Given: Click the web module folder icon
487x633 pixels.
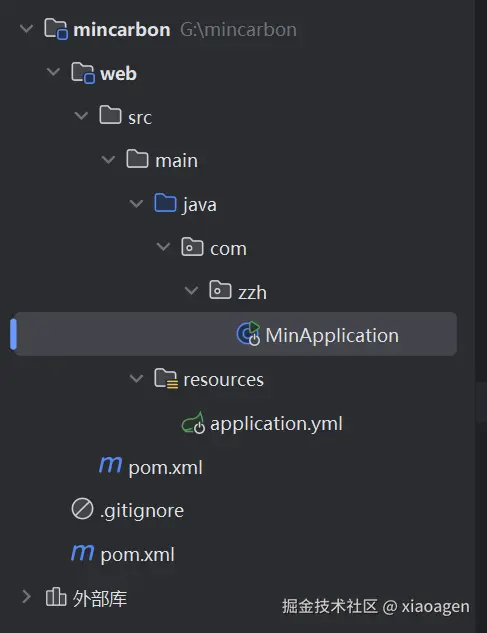Looking at the screenshot, I should coord(83,73).
